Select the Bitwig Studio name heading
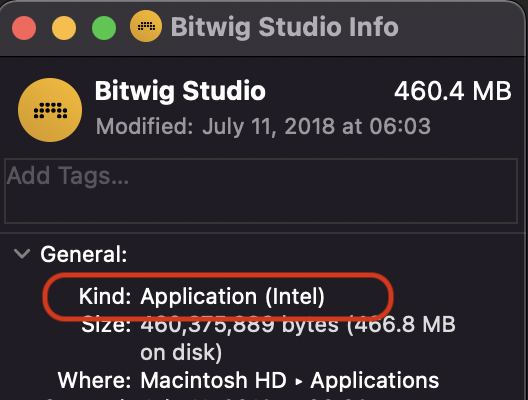This screenshot has width=528, height=400. click(180, 91)
